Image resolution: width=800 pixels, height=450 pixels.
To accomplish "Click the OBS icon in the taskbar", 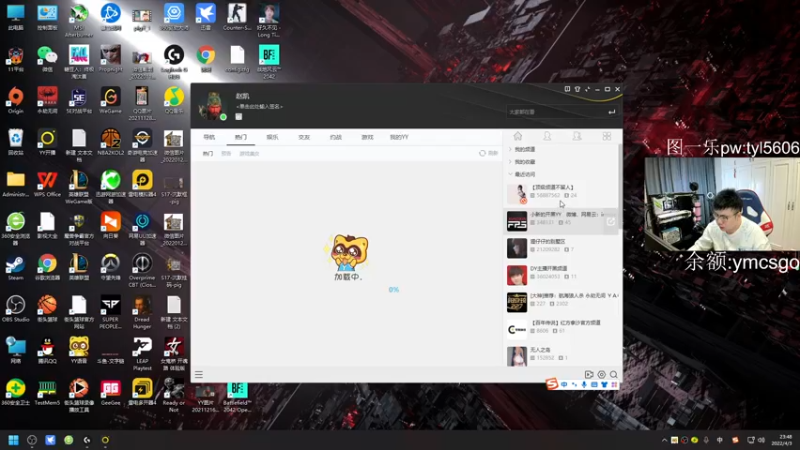I will tap(32, 440).
